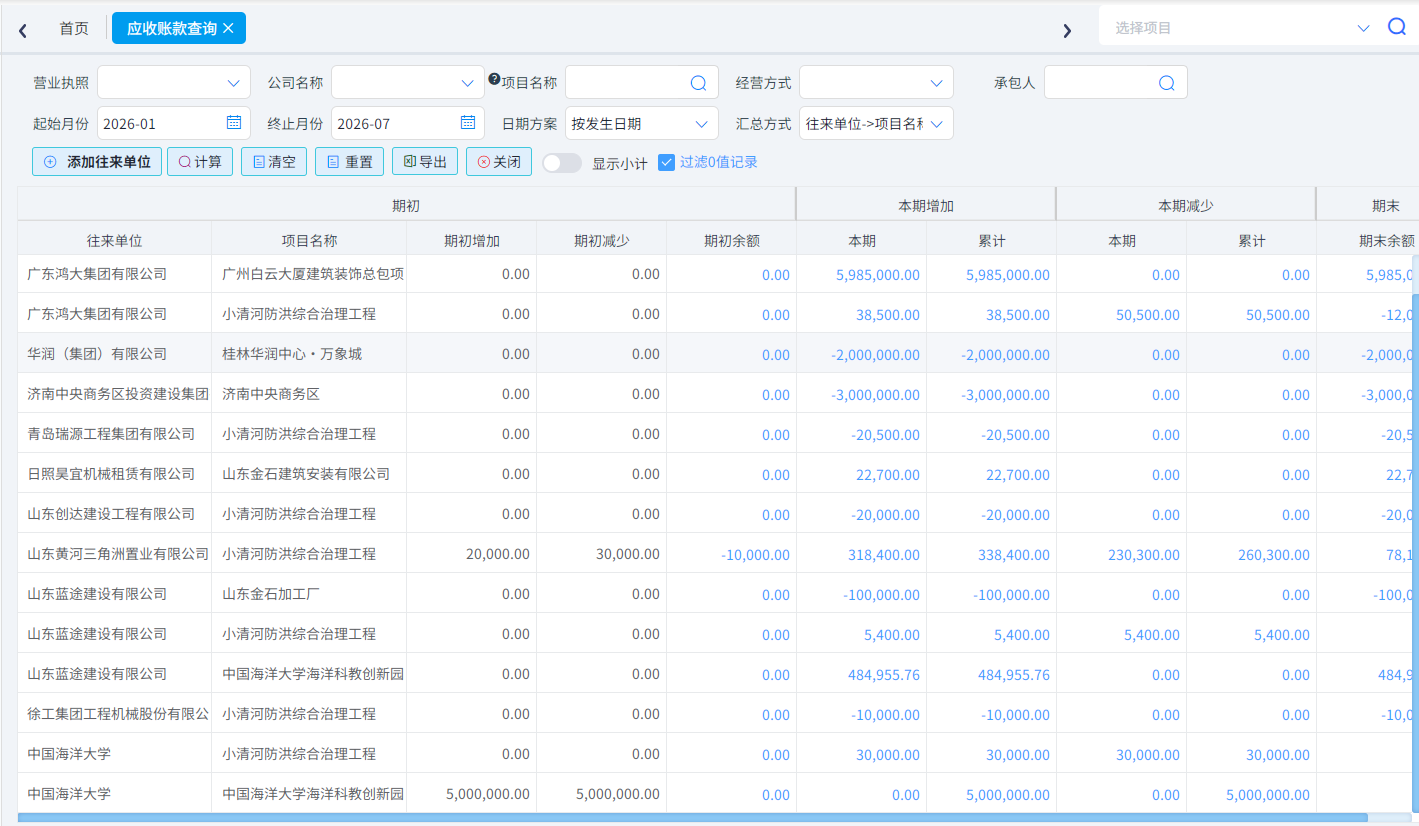Close the 应收账款查询 tab

coord(228,28)
